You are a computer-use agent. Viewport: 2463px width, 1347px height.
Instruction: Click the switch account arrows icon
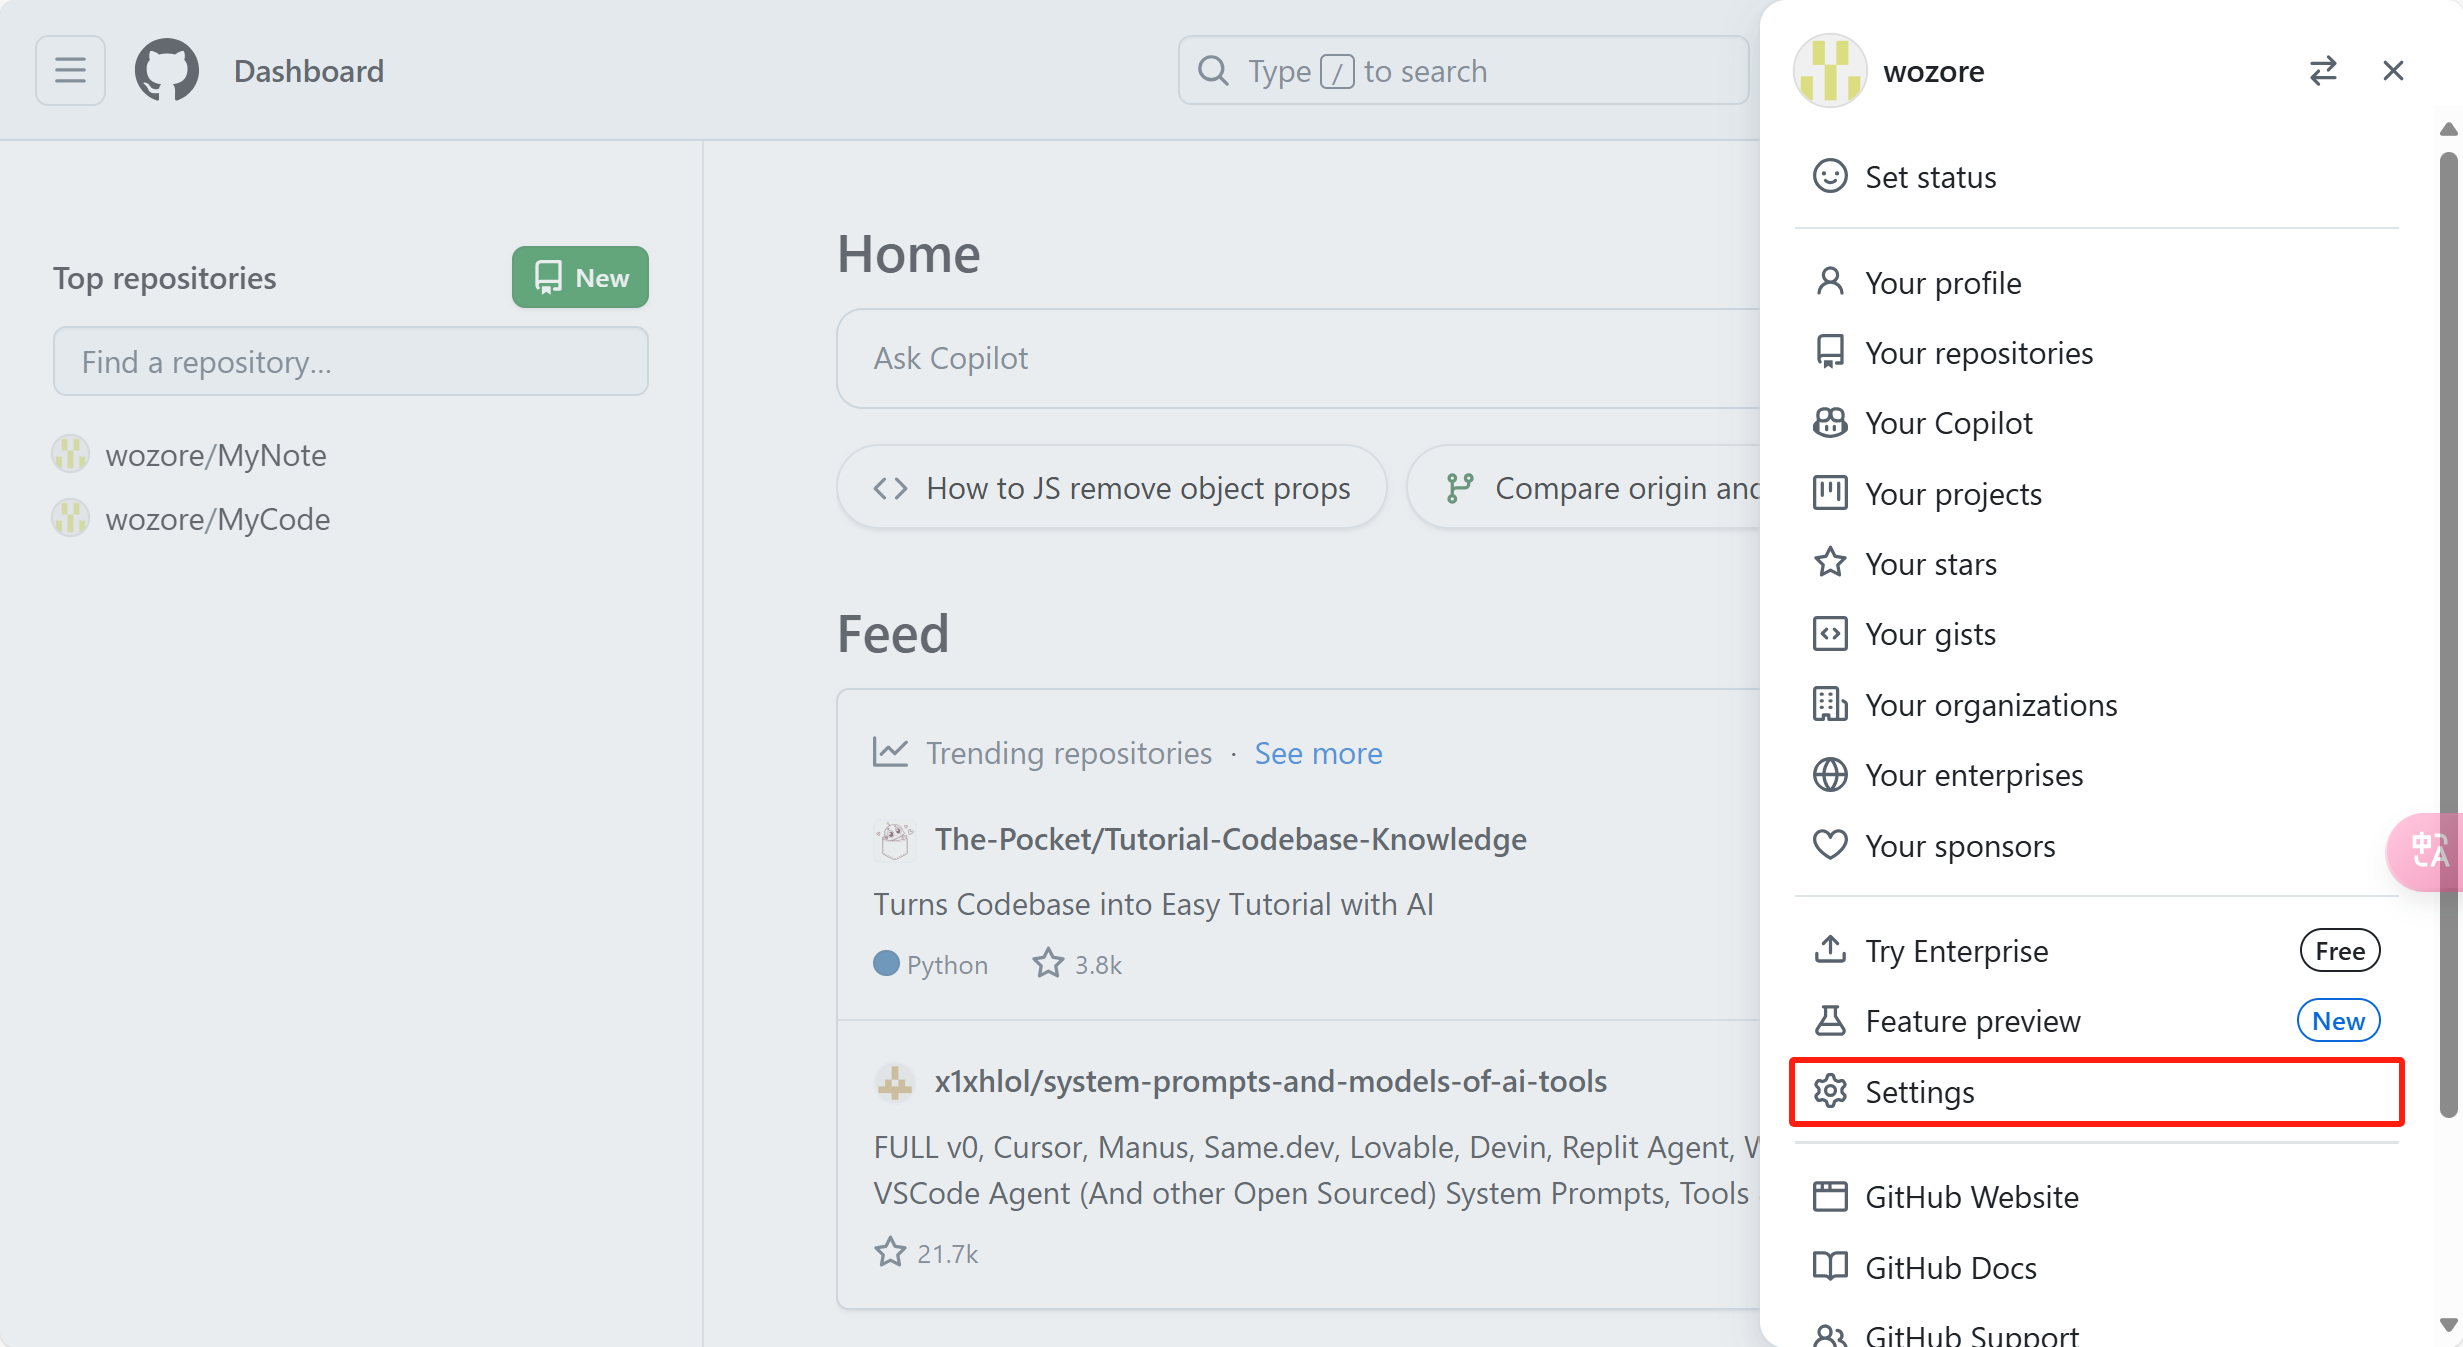[x=2322, y=71]
